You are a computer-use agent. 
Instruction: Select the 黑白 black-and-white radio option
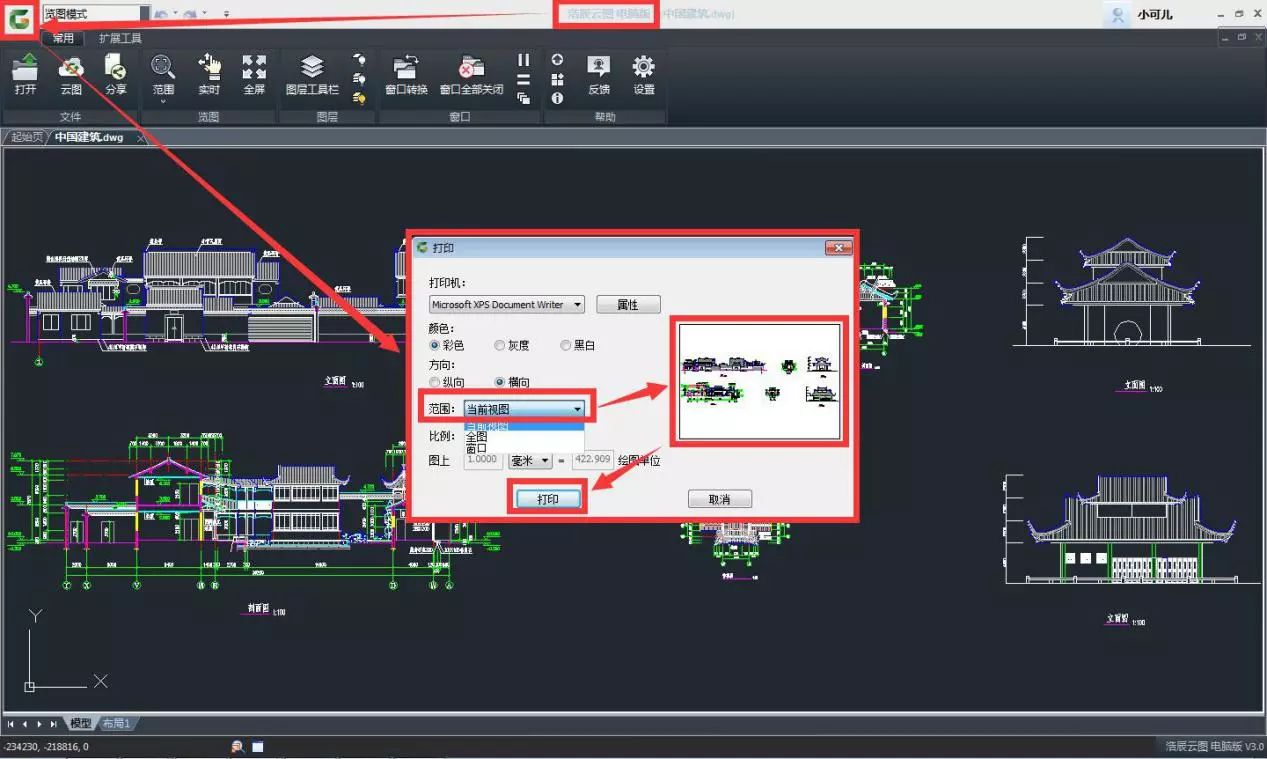(x=566, y=345)
